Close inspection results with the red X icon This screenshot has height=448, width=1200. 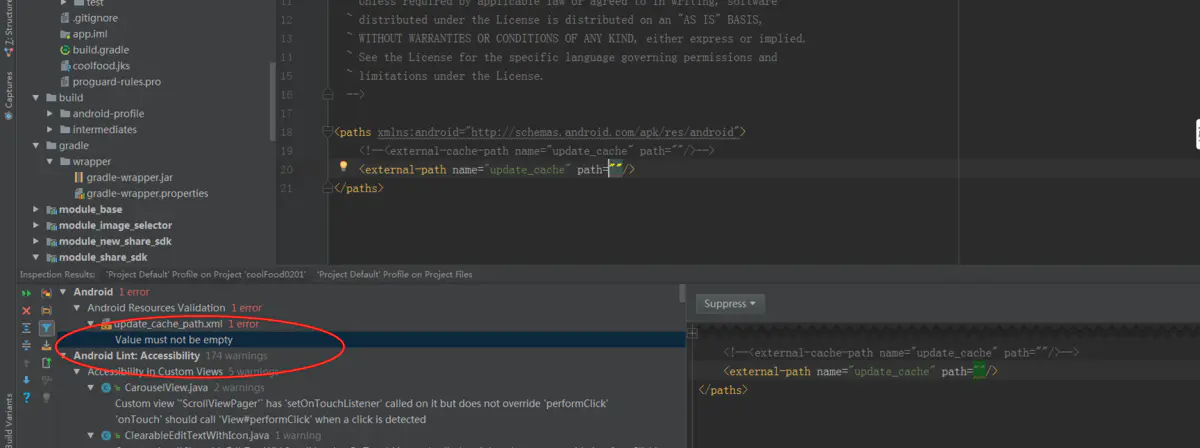[27, 310]
